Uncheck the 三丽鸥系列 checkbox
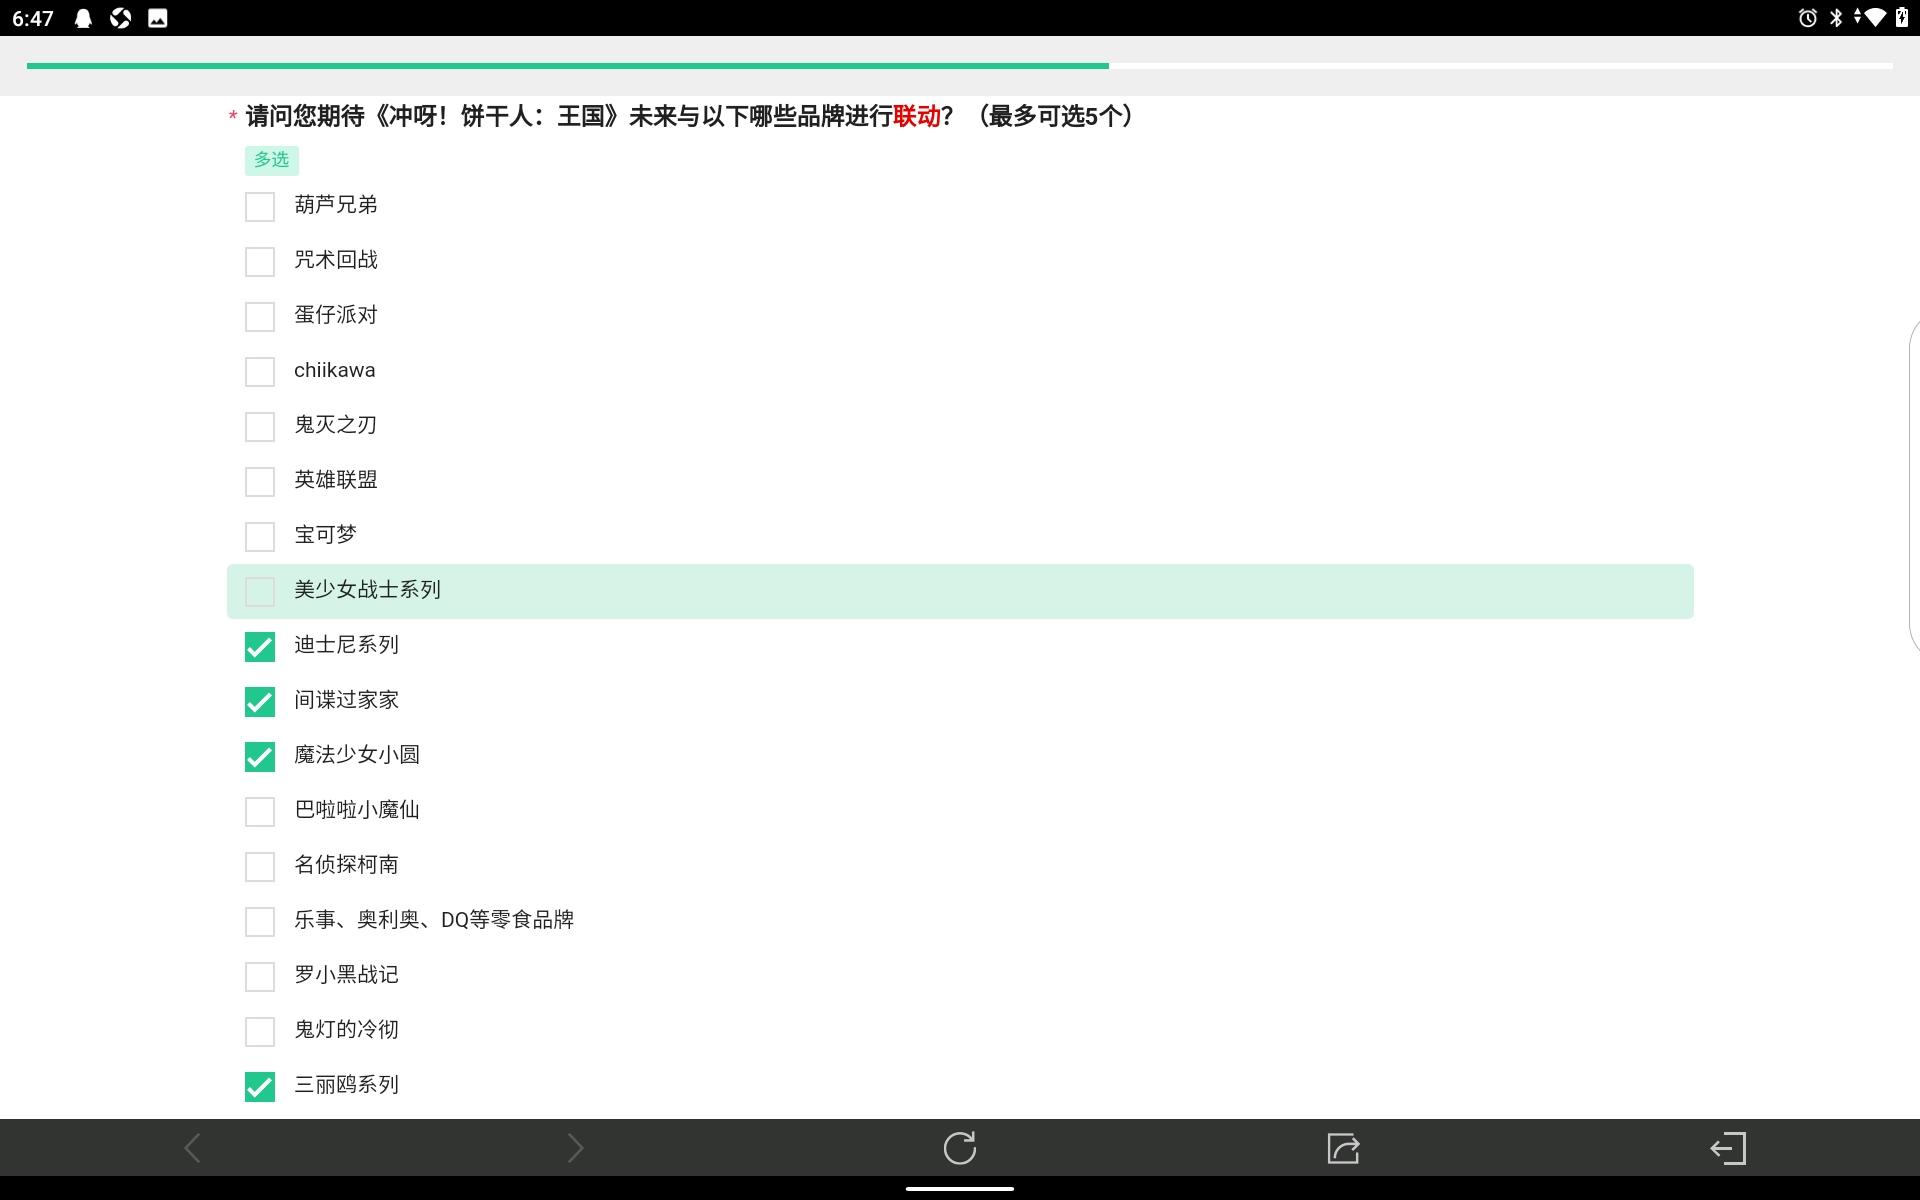The image size is (1920, 1200). [x=260, y=1087]
